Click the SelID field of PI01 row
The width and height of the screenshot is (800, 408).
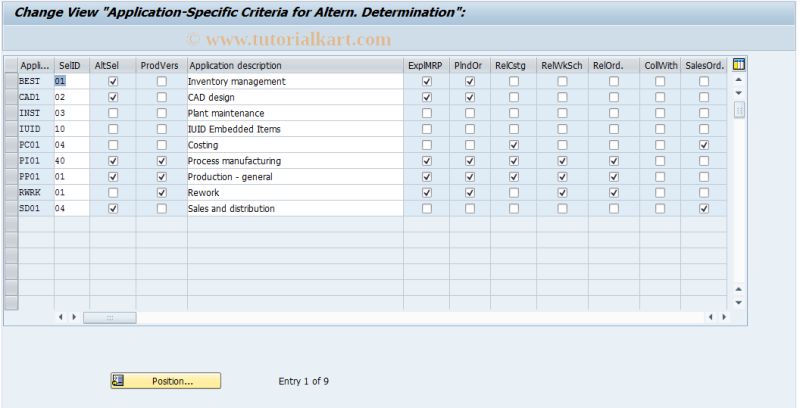point(72,161)
